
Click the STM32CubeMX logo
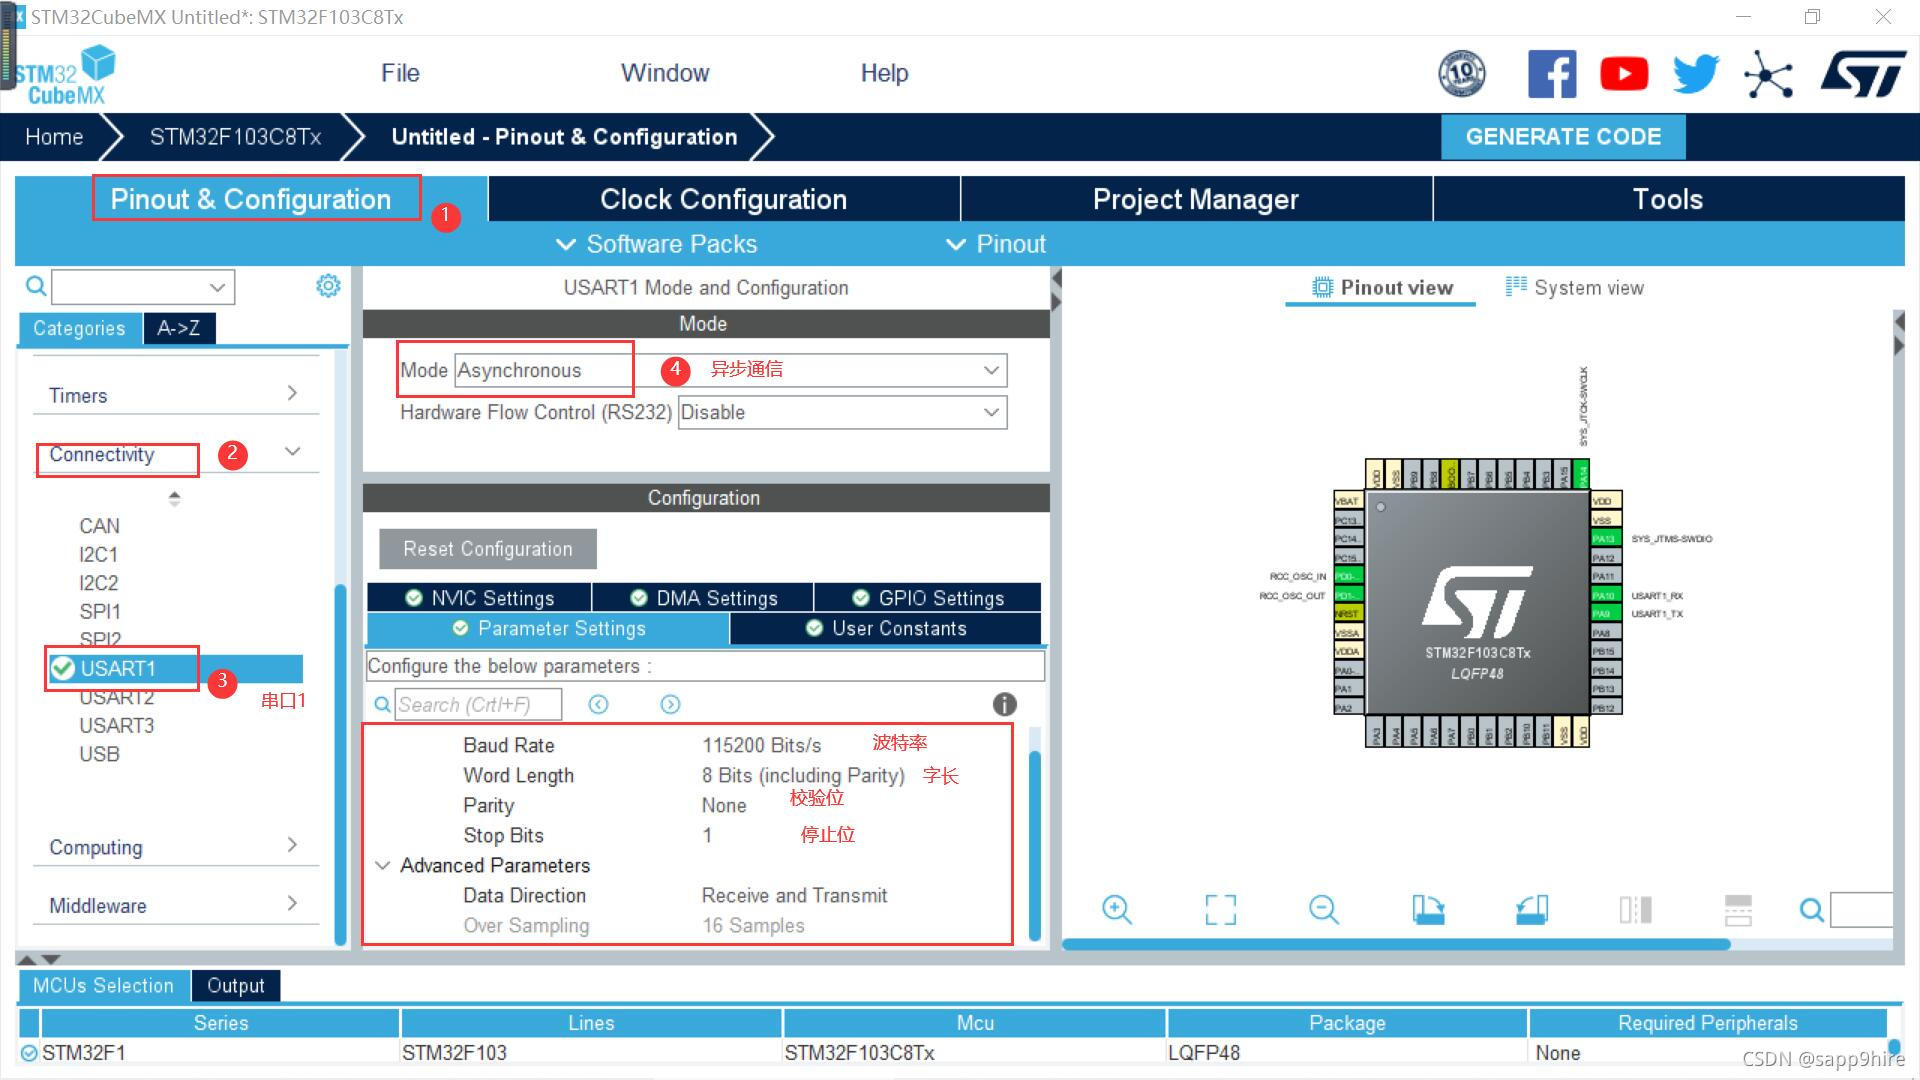65,75
